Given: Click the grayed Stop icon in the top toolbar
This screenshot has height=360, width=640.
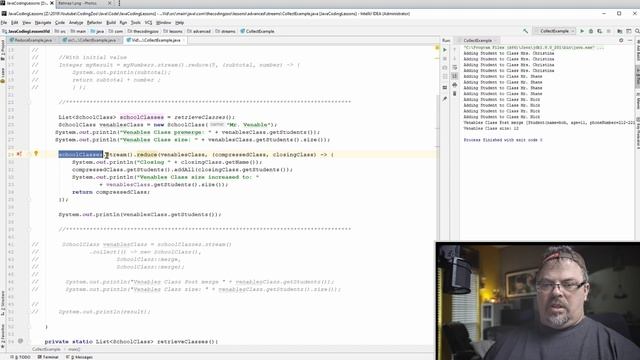Looking at the screenshot, I should (609, 31).
